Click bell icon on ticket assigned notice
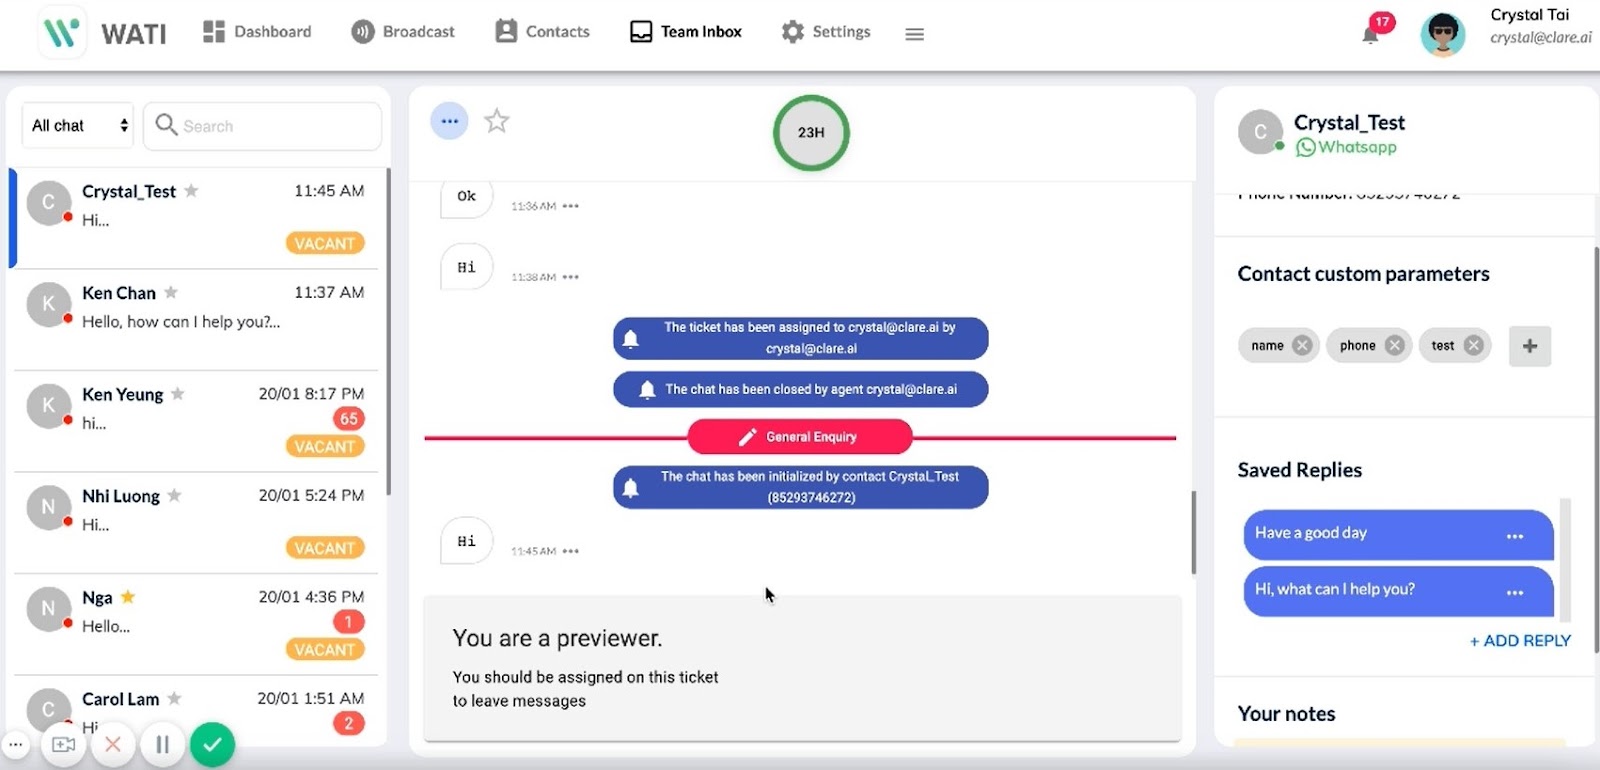Viewport: 1600px width, 770px height. 631,339
